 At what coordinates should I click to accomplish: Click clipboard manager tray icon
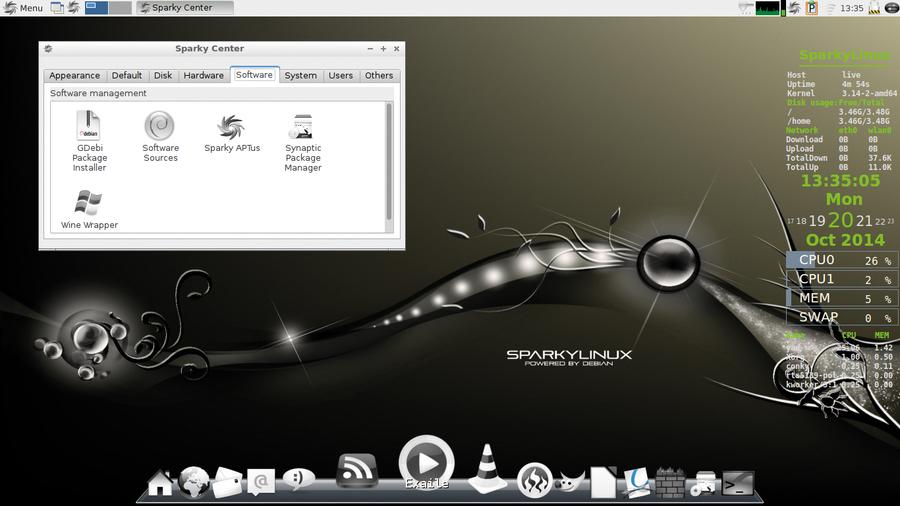point(812,7)
